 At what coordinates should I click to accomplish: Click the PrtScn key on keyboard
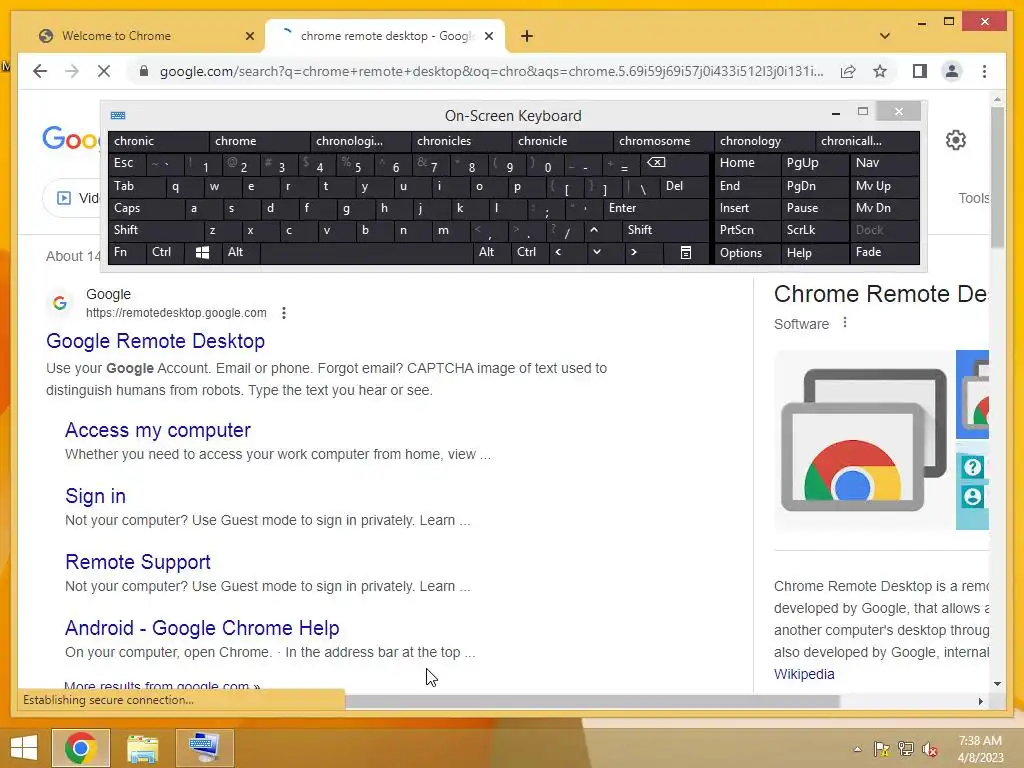[748, 231]
